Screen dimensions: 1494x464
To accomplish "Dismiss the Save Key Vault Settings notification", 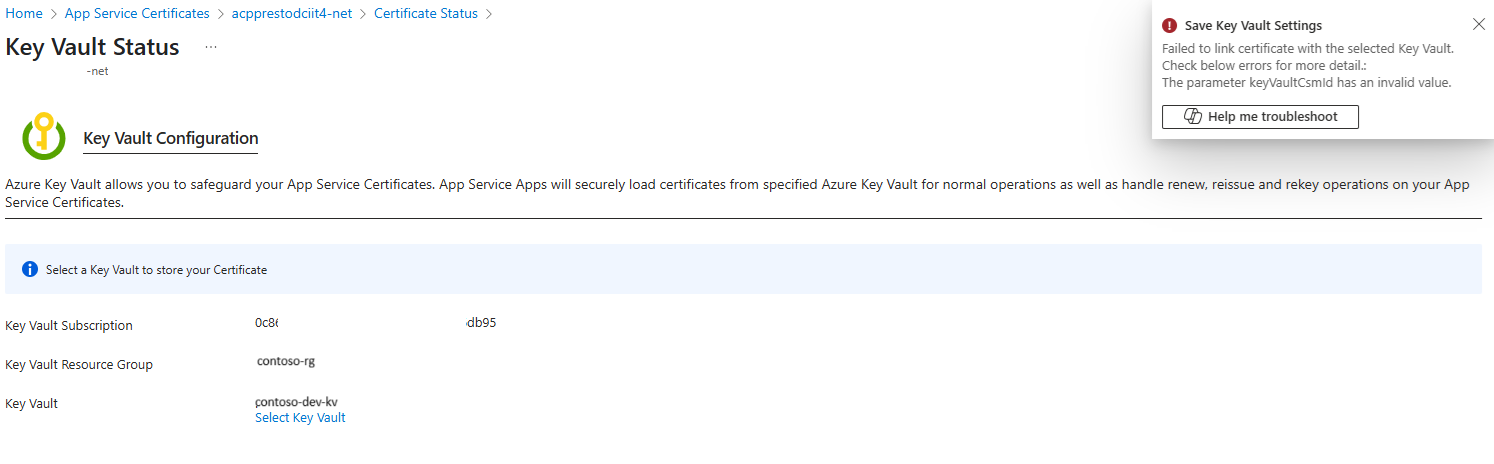I will tap(1479, 24).
